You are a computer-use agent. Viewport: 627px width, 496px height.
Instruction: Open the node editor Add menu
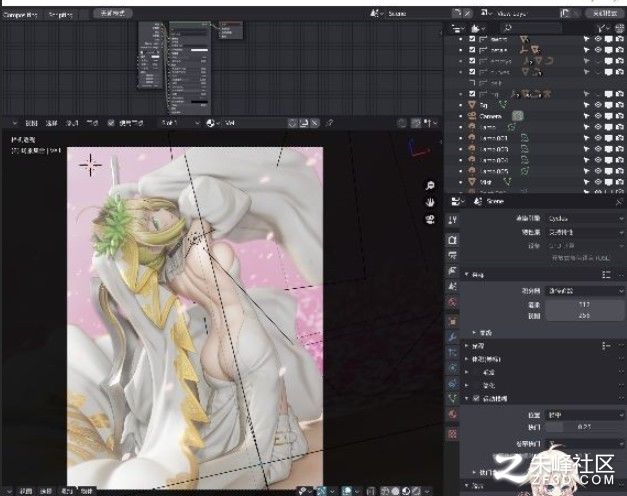click(72, 123)
